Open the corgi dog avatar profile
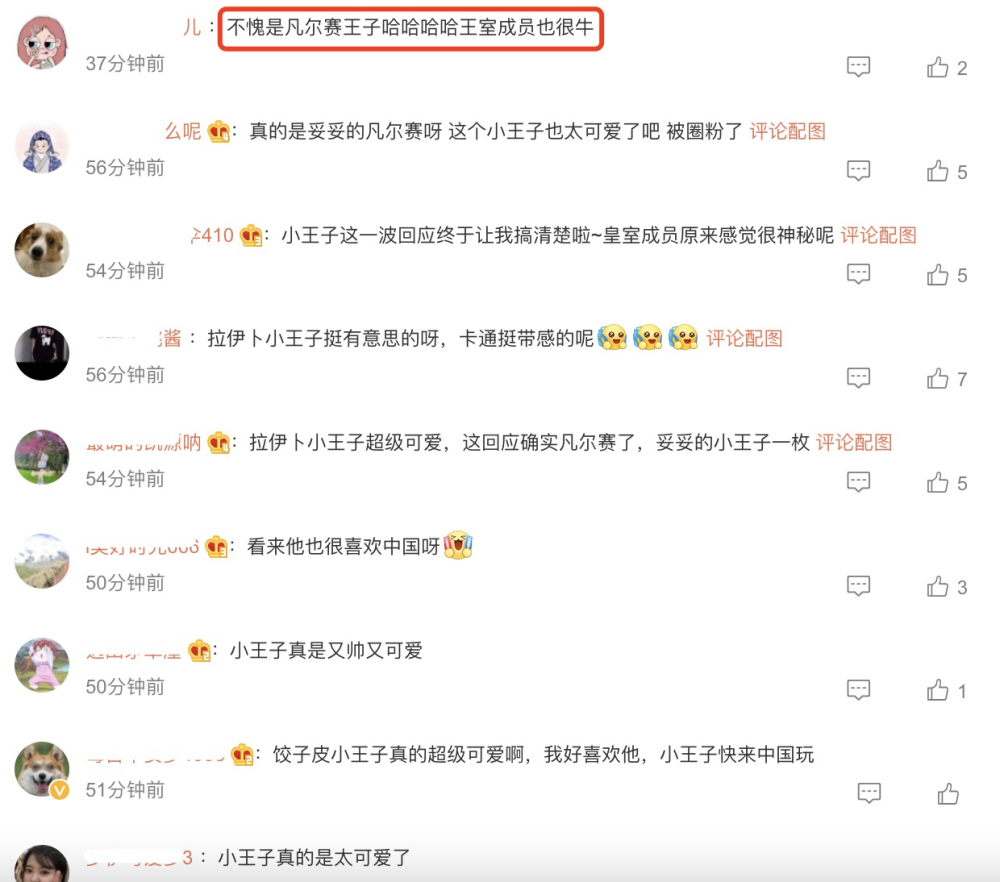Viewport: 1000px width, 882px height. tap(42, 250)
